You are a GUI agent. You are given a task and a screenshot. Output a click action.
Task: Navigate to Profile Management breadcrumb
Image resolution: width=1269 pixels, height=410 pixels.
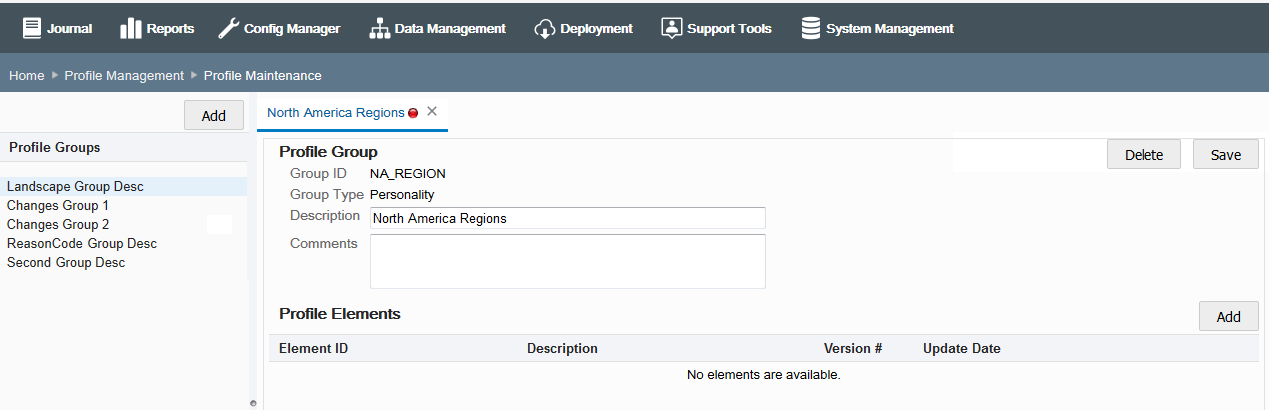[x=124, y=75]
